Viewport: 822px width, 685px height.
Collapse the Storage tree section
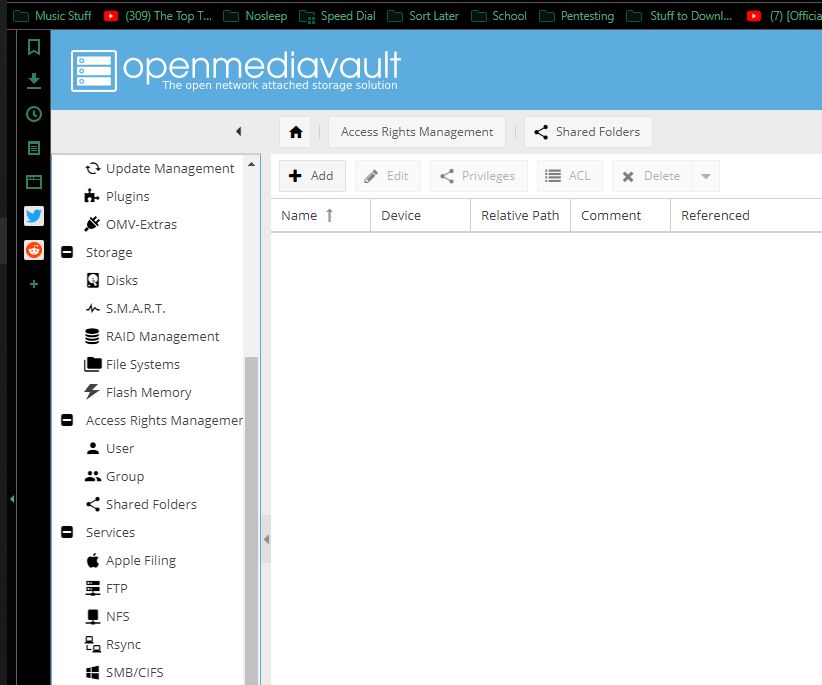(67, 253)
